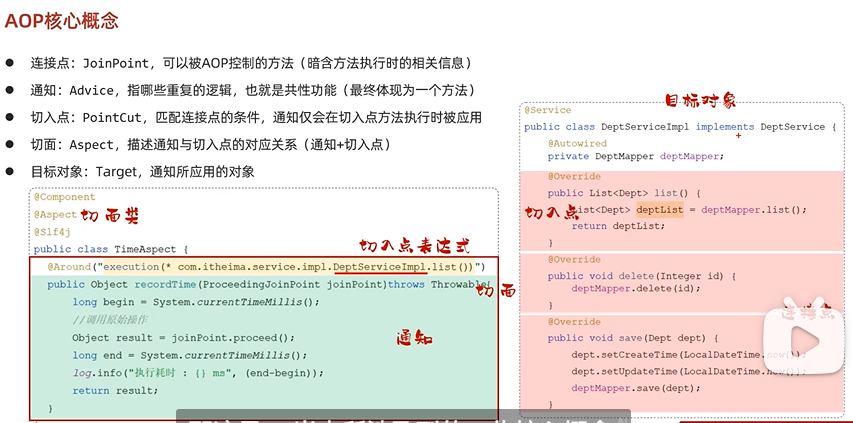Click "public class DeptServiceImpl implements DeptService" line
The height and width of the screenshot is (423, 853).
point(679,127)
